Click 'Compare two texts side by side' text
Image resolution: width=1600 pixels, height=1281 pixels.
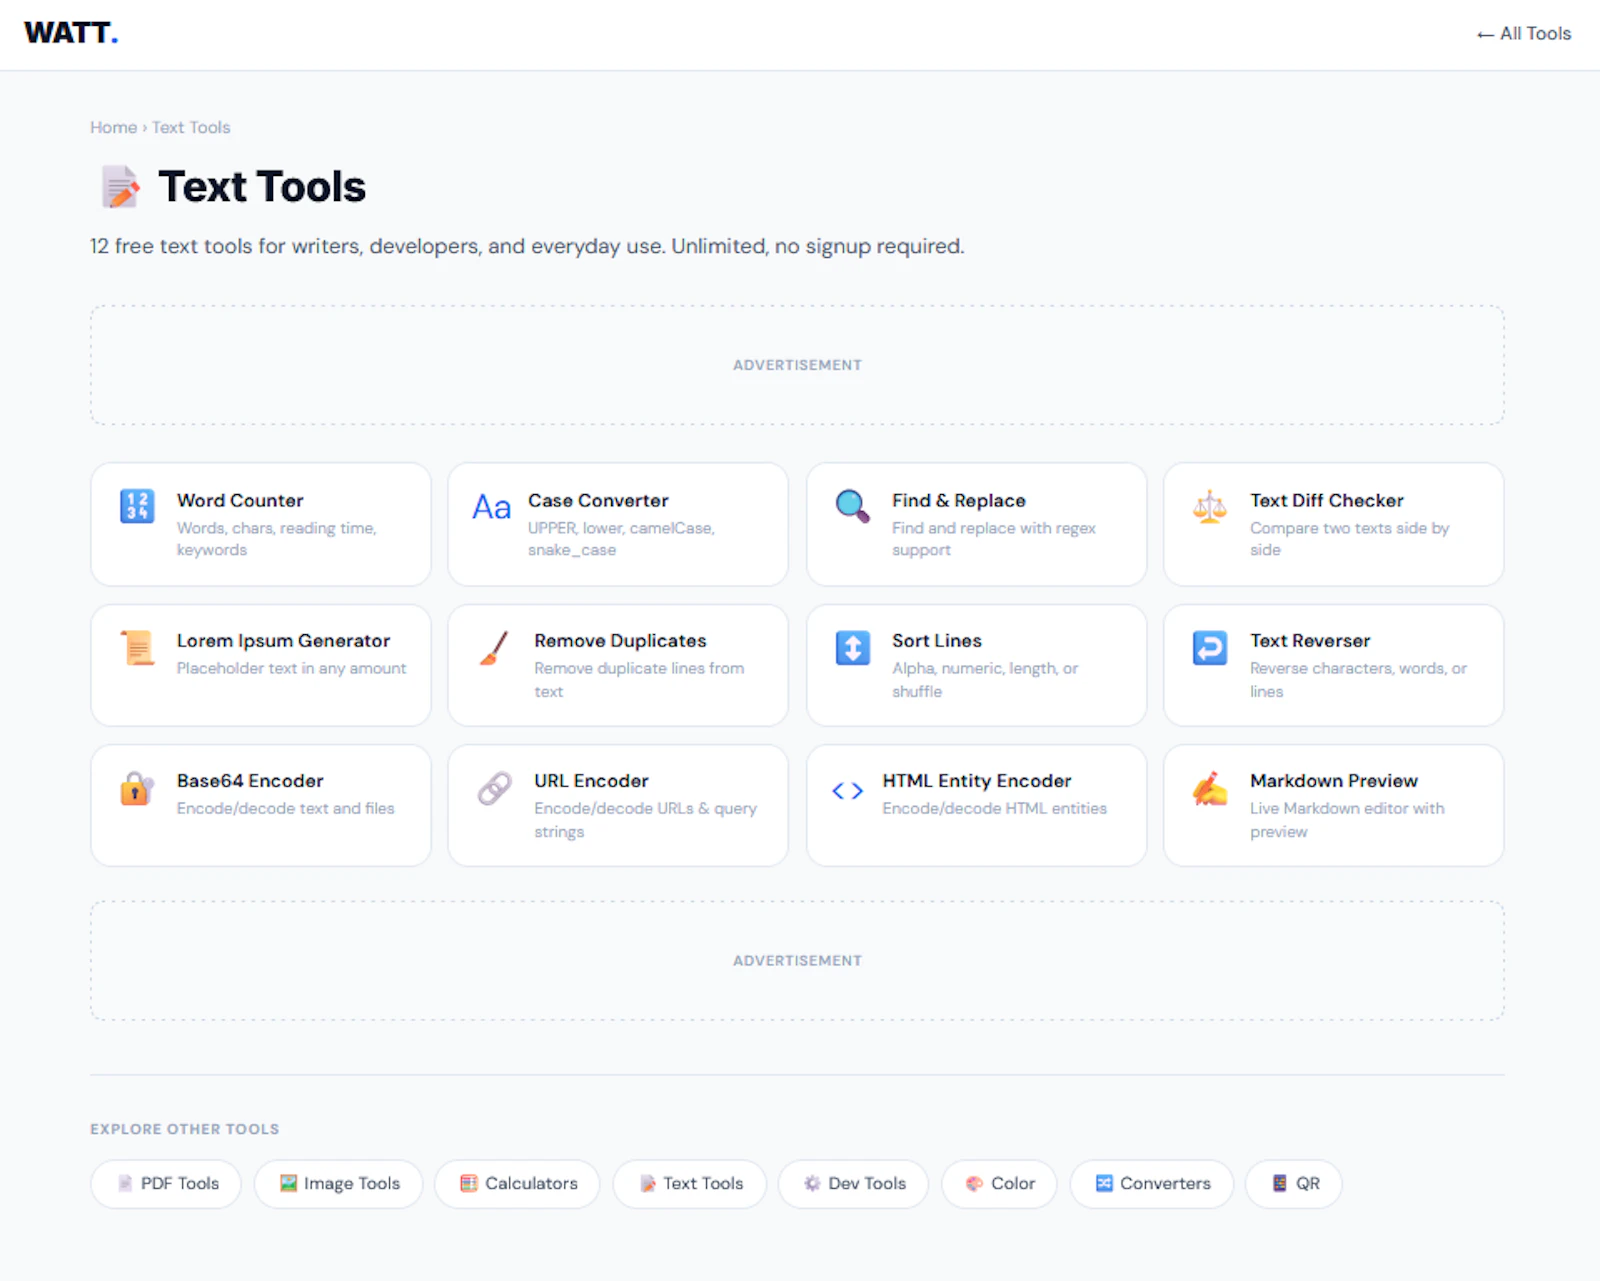point(1349,539)
